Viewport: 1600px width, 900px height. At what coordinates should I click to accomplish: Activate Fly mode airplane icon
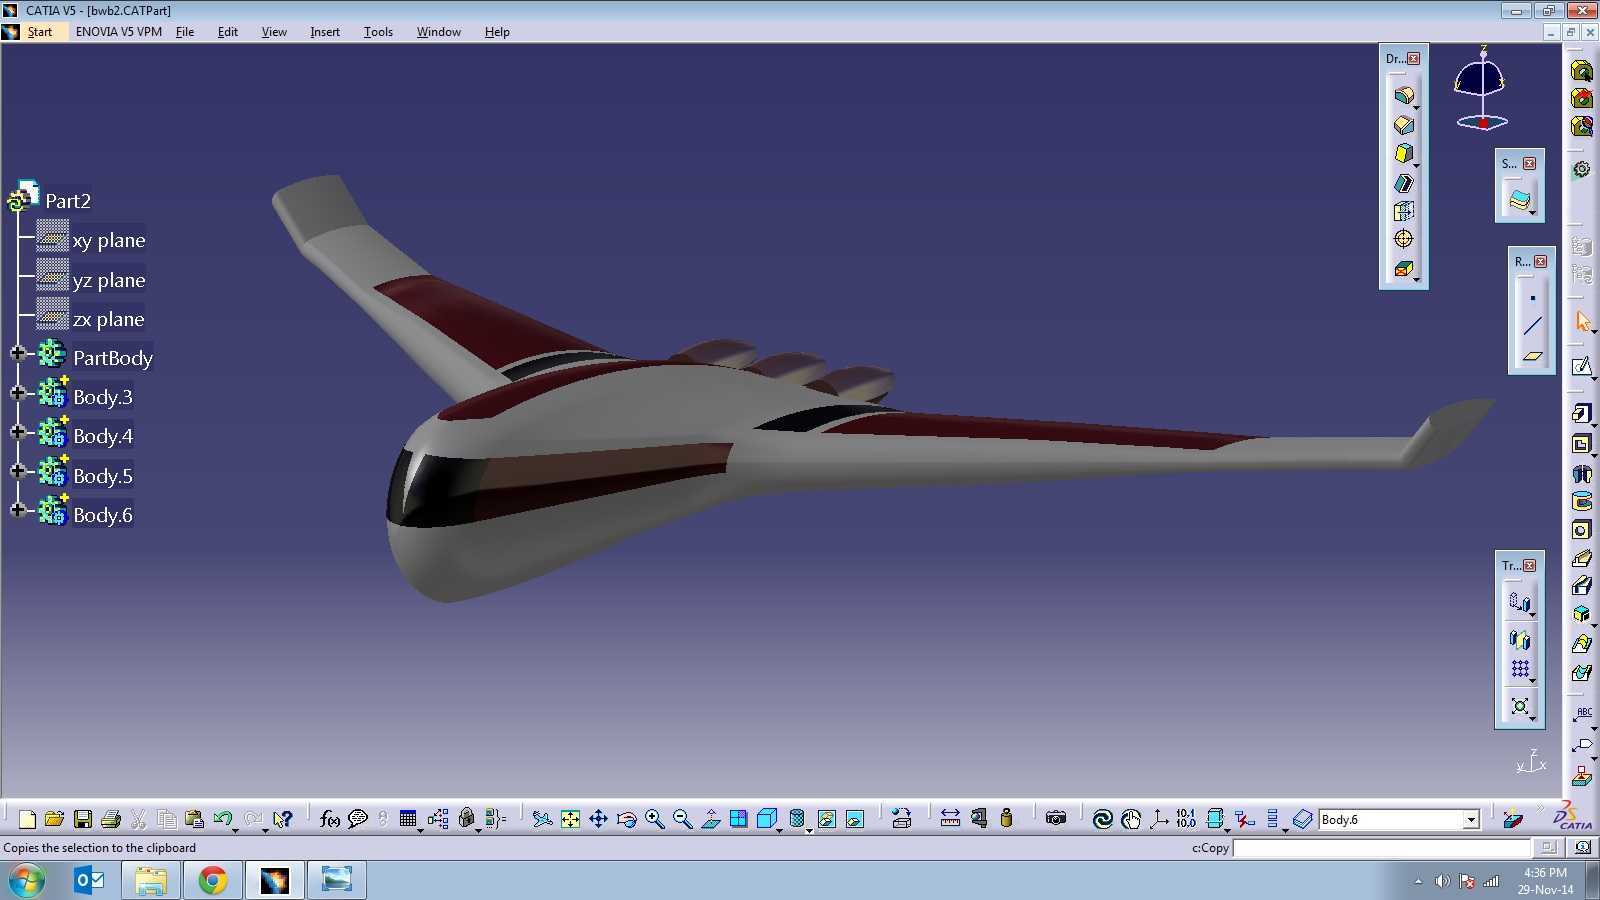[542, 819]
